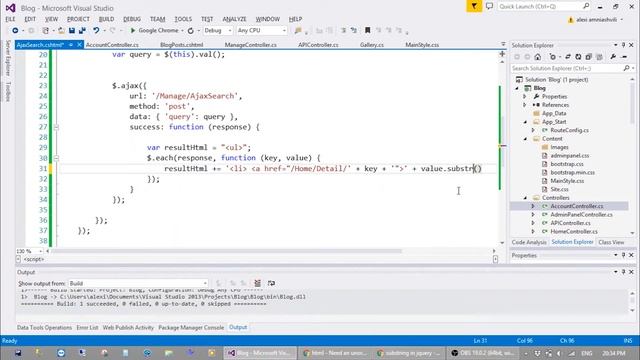Click Clear All icon in Output panel
Image resolution: width=640 pixels, height=360 pixels.
(x=258, y=283)
